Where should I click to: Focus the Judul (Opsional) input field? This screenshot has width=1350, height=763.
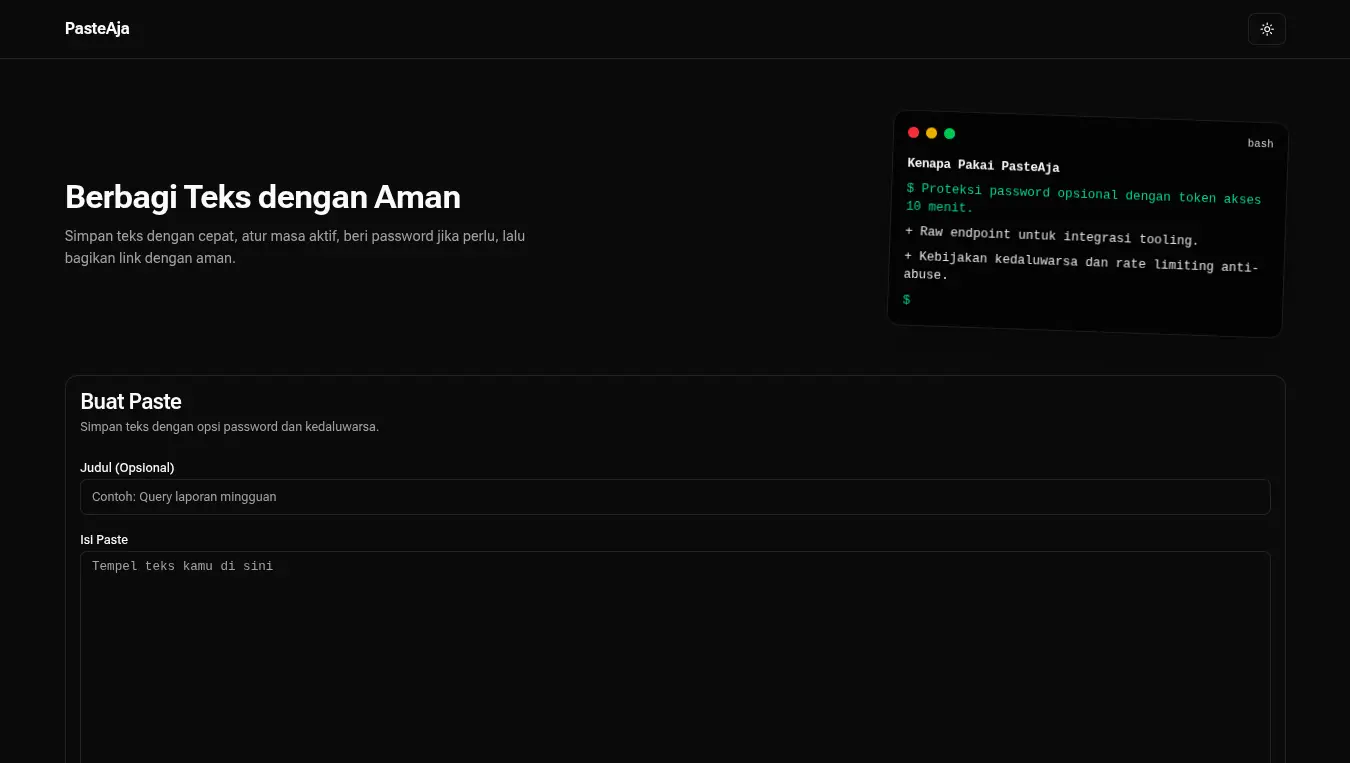[674, 497]
